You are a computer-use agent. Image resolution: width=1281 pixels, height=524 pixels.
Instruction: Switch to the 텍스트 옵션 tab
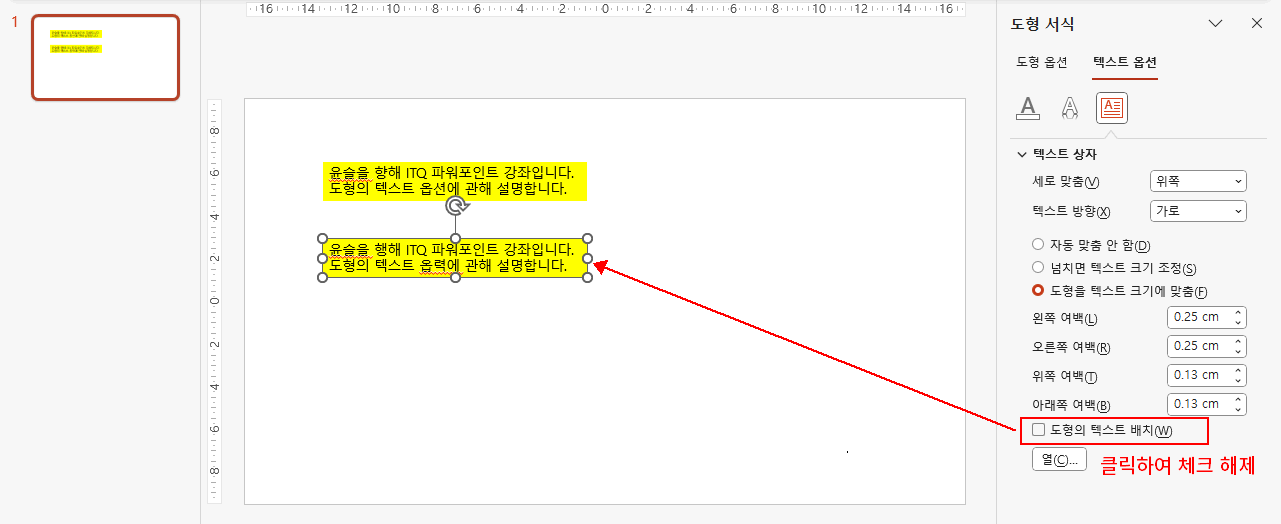pos(1125,62)
